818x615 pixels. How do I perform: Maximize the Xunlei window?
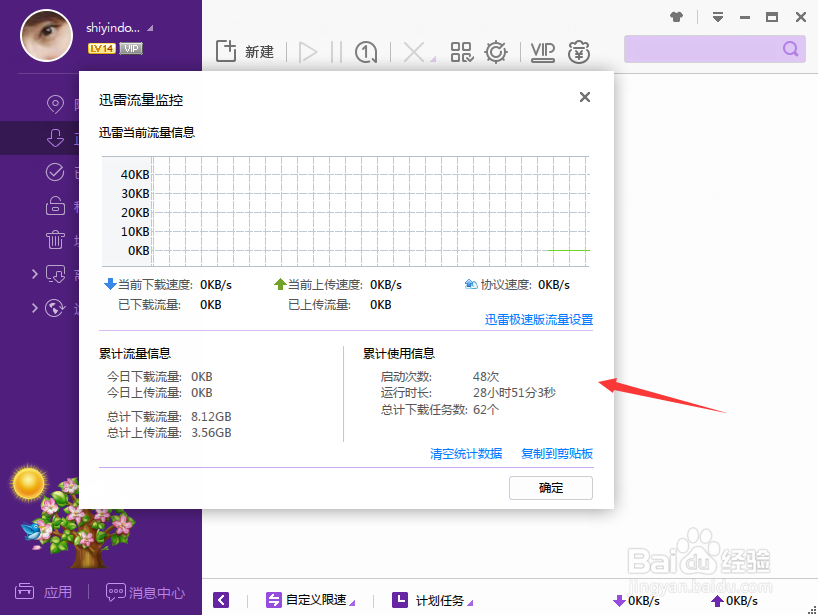[772, 17]
